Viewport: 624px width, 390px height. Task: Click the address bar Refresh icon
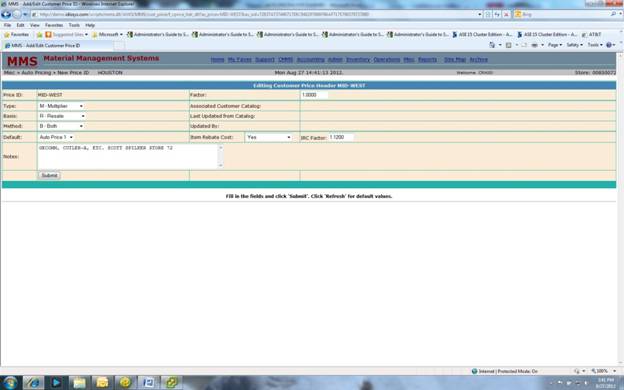pyautogui.click(x=497, y=14)
